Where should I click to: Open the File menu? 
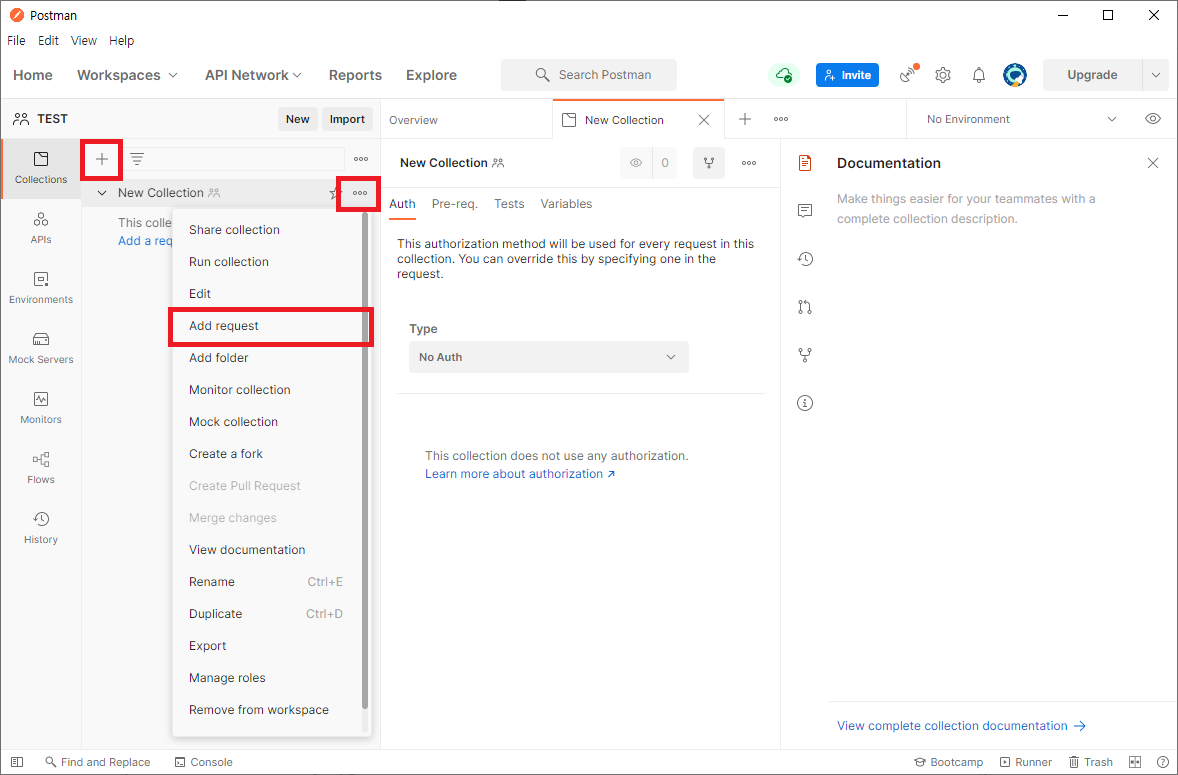(x=16, y=41)
